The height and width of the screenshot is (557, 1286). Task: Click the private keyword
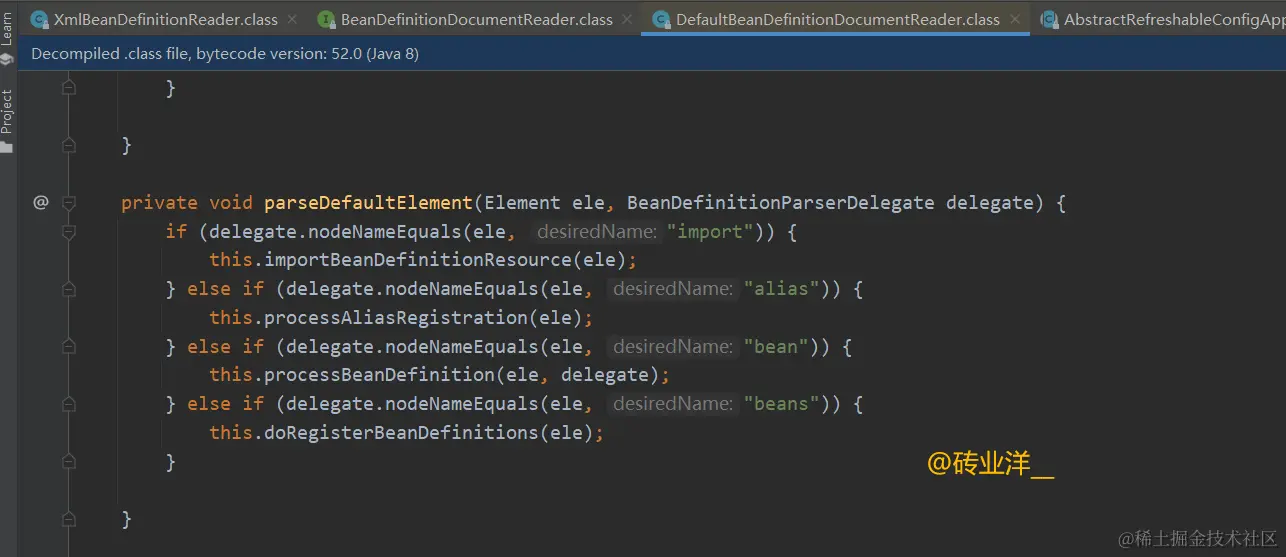[x=159, y=203]
